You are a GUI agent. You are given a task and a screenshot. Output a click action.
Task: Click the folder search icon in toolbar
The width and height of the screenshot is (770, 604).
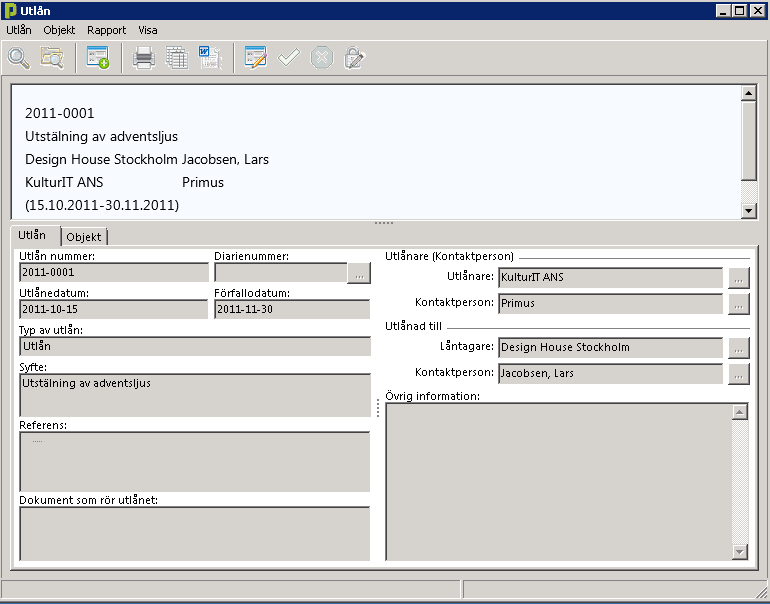click(52, 58)
